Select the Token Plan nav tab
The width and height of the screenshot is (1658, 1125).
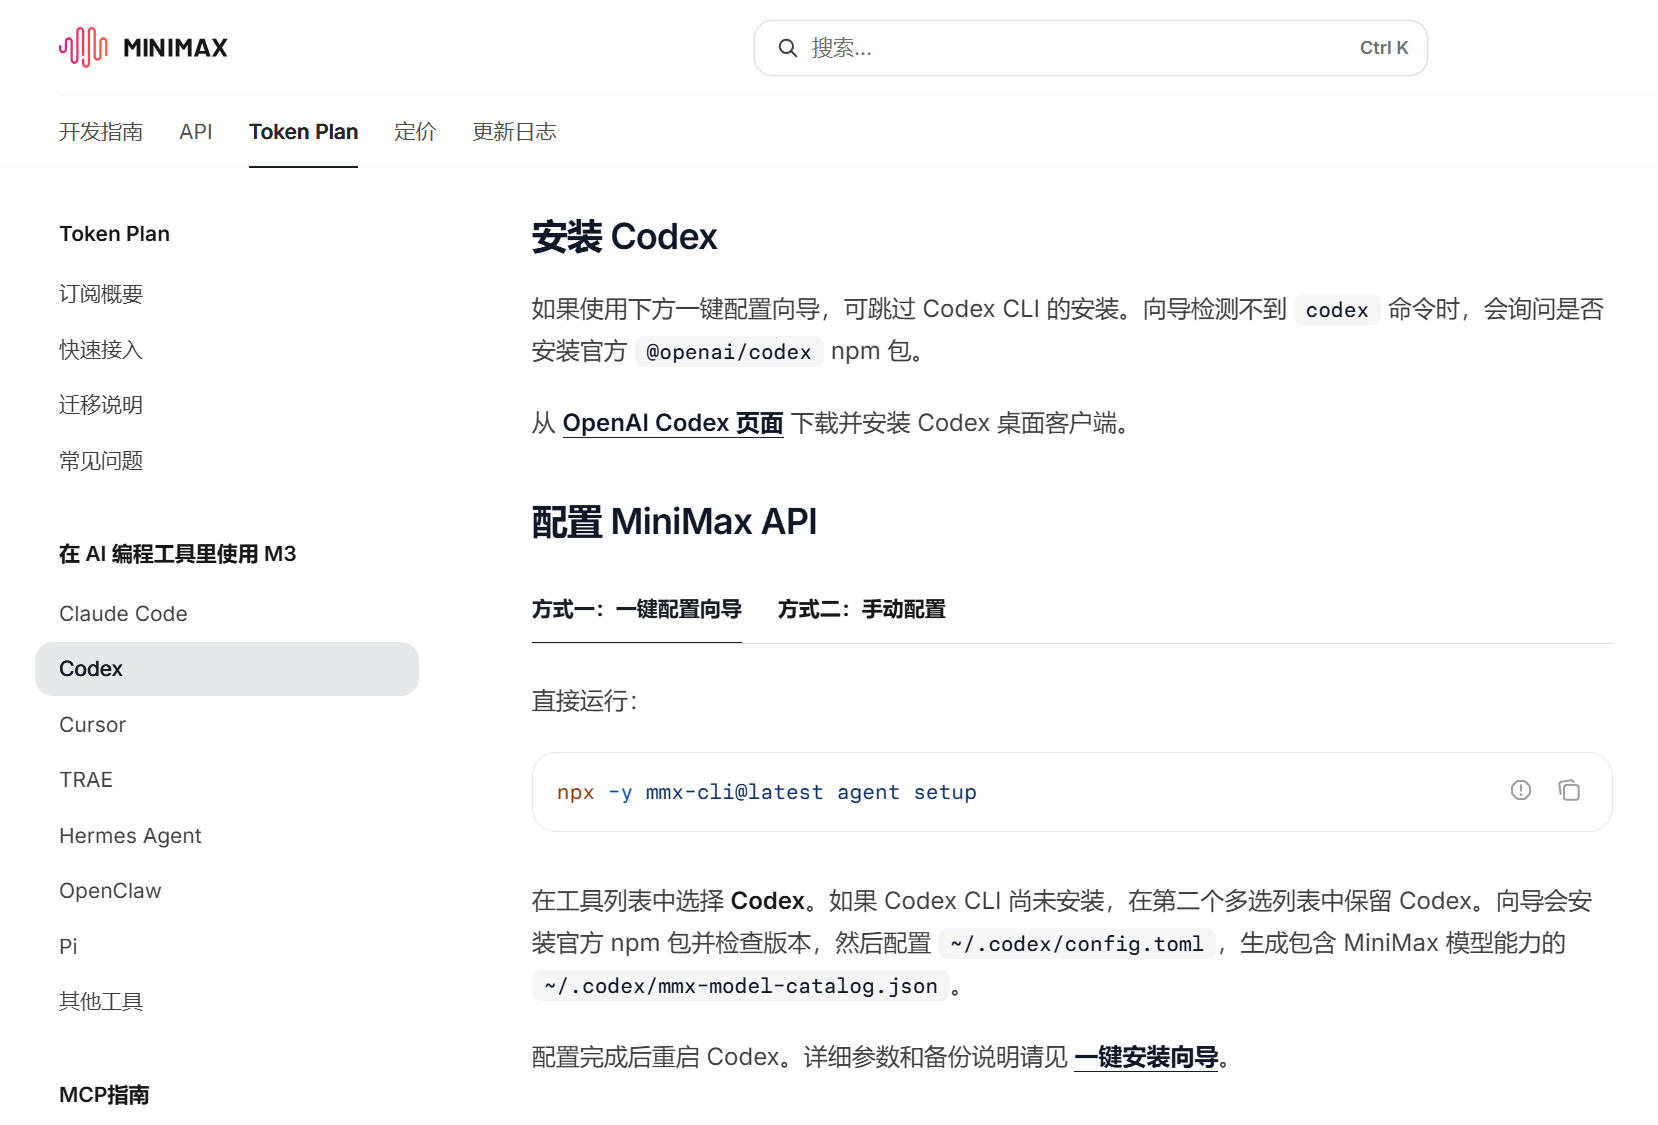point(303,132)
